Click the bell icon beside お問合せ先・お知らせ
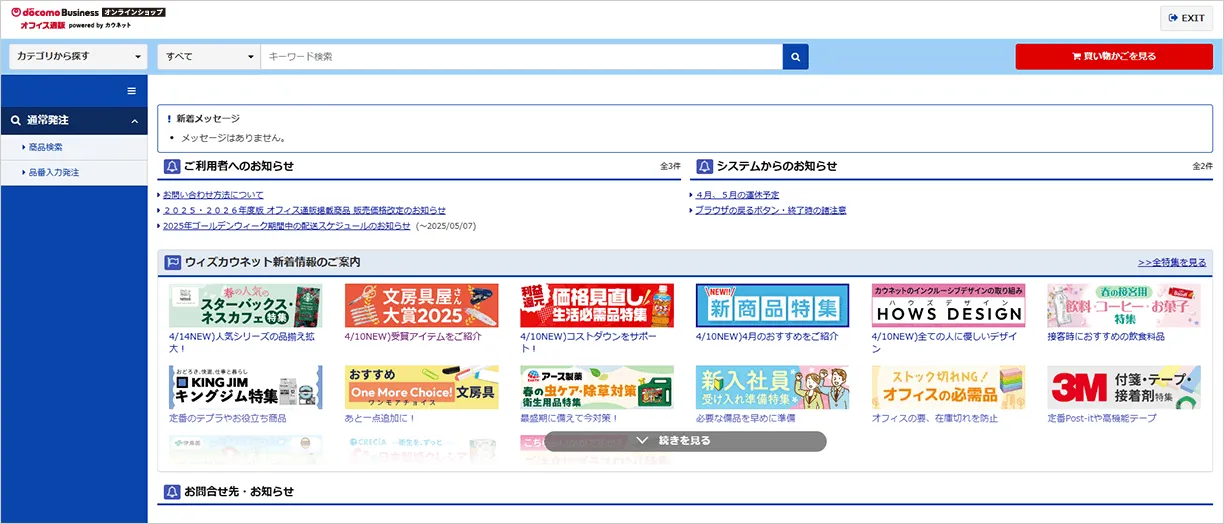Viewport: 1224px width, 524px height. (171, 492)
